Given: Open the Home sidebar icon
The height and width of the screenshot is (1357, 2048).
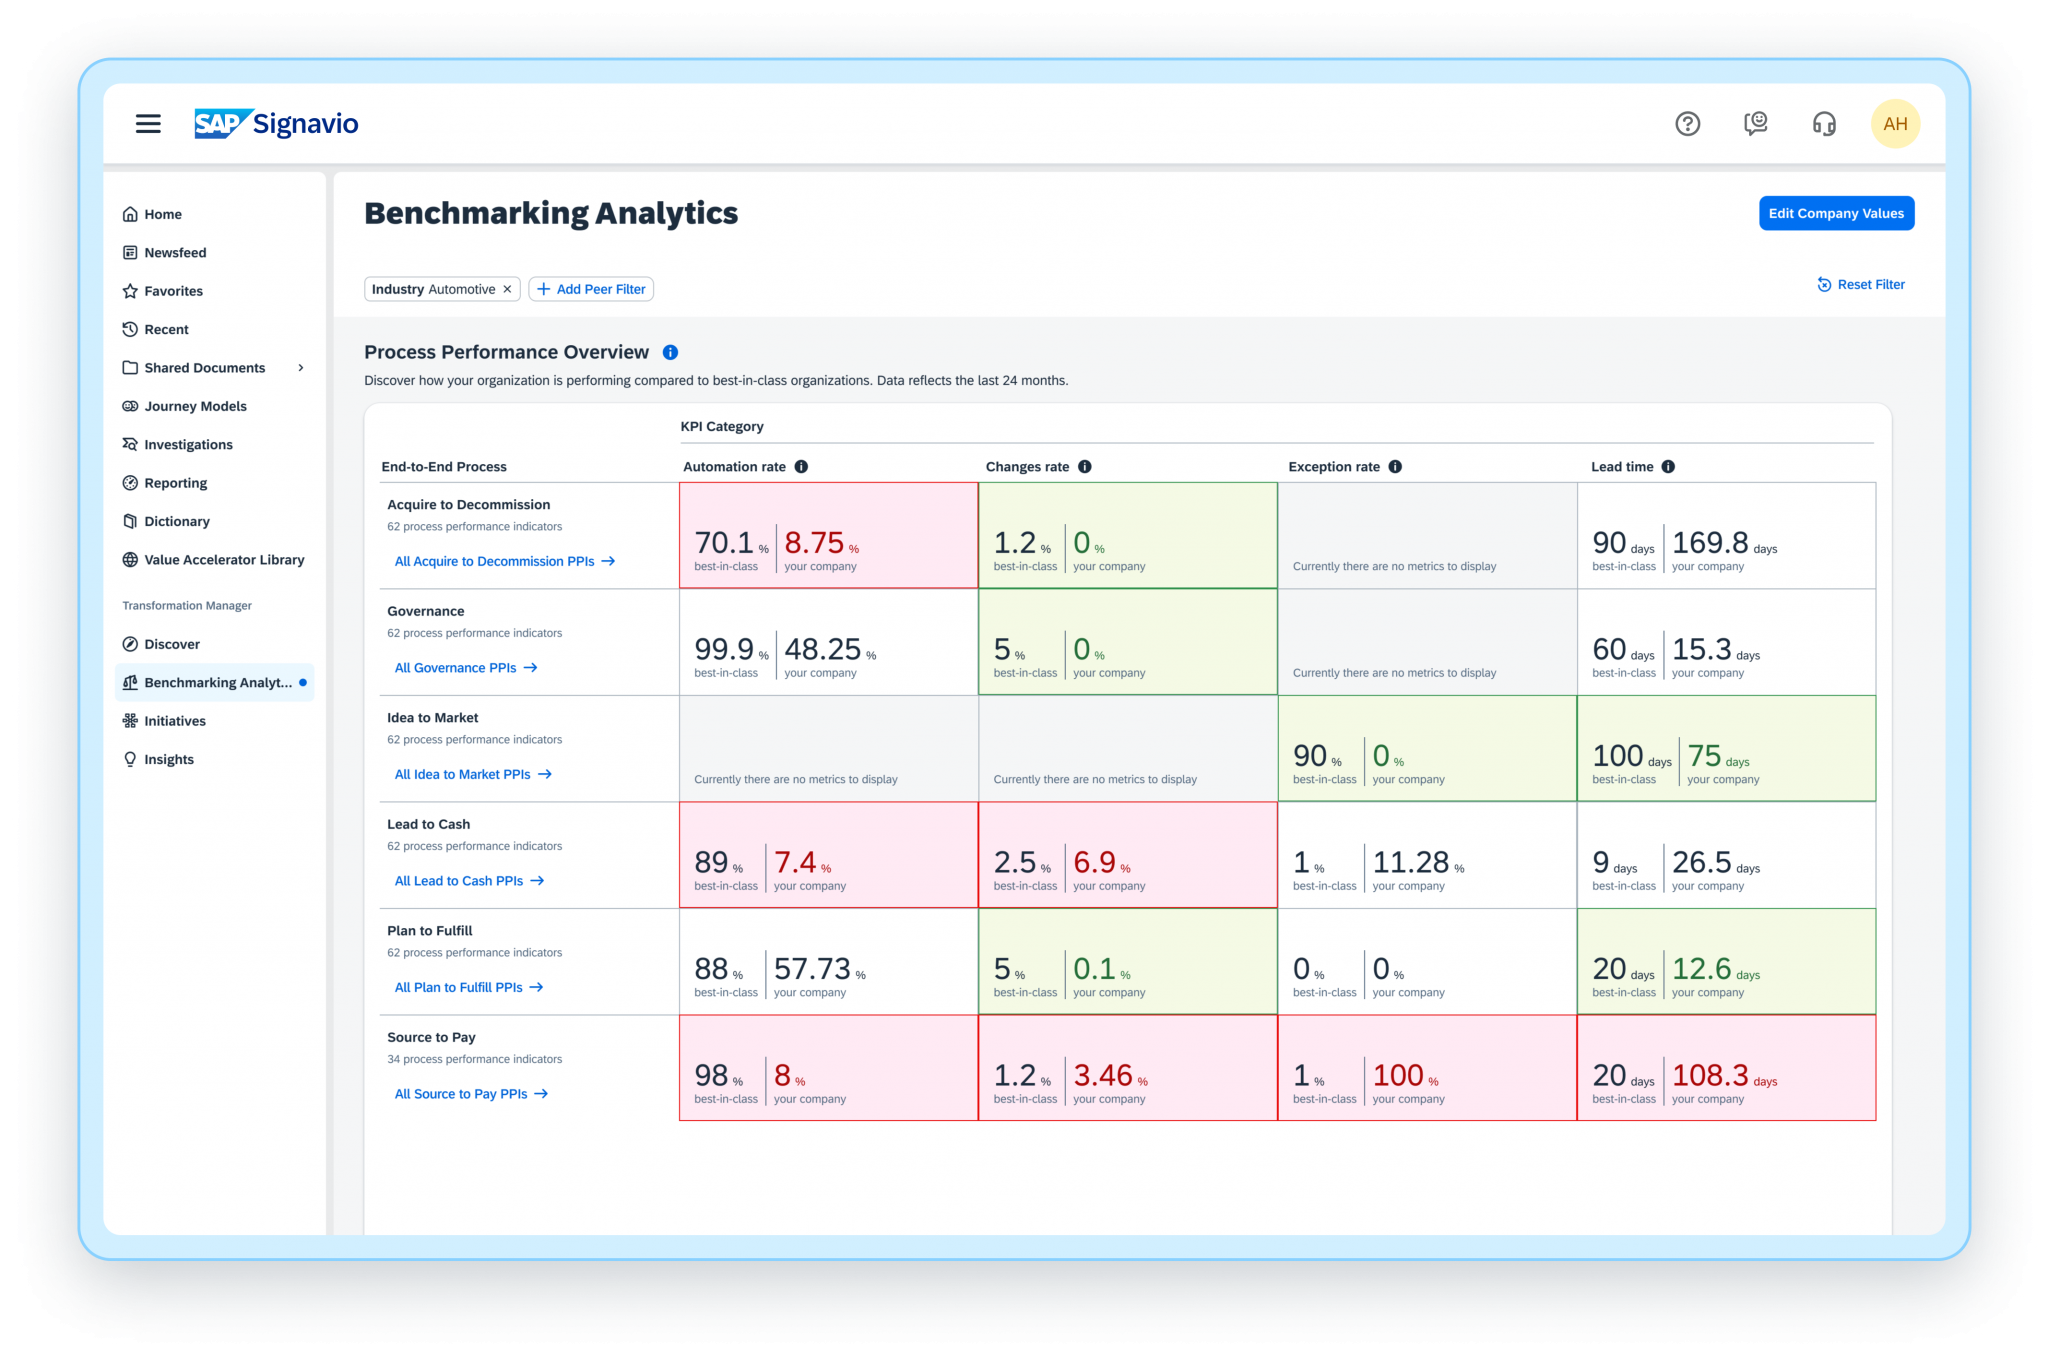Looking at the screenshot, I should (x=163, y=213).
